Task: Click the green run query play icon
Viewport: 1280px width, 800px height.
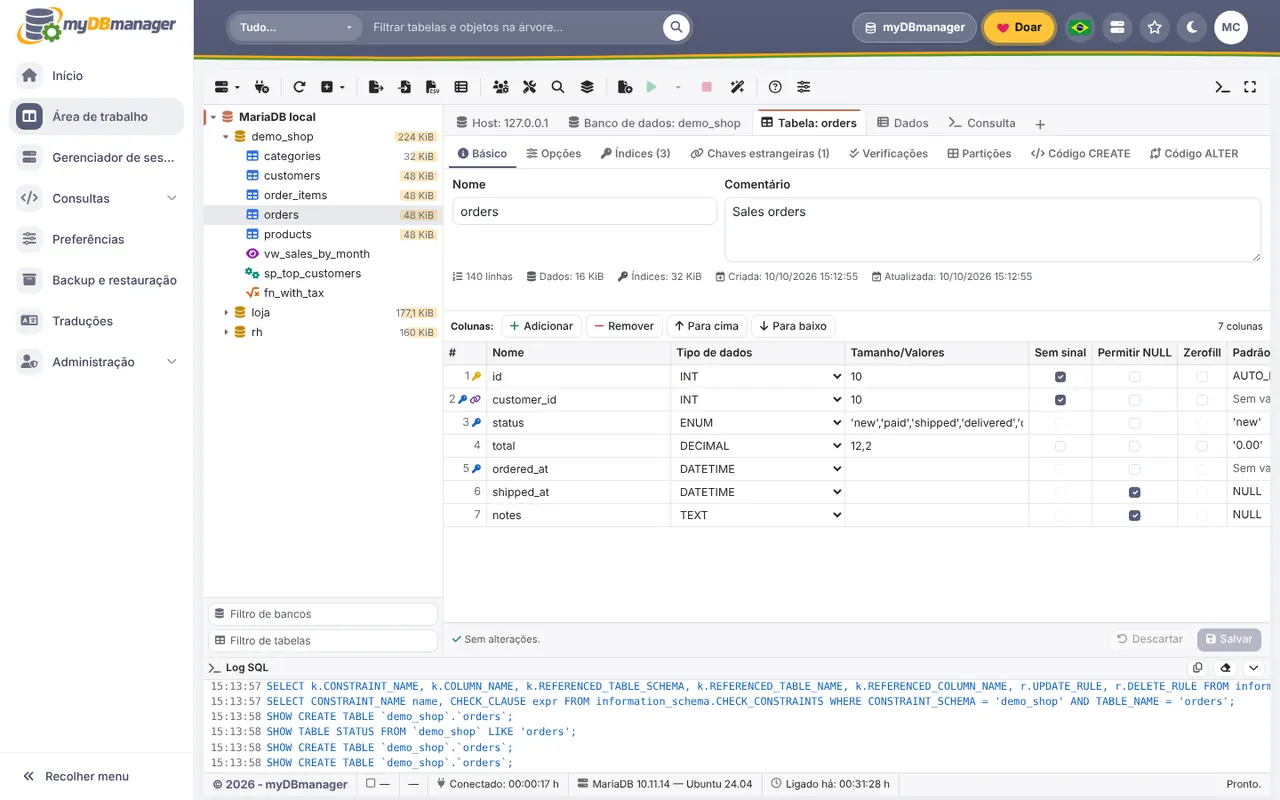Action: point(651,87)
